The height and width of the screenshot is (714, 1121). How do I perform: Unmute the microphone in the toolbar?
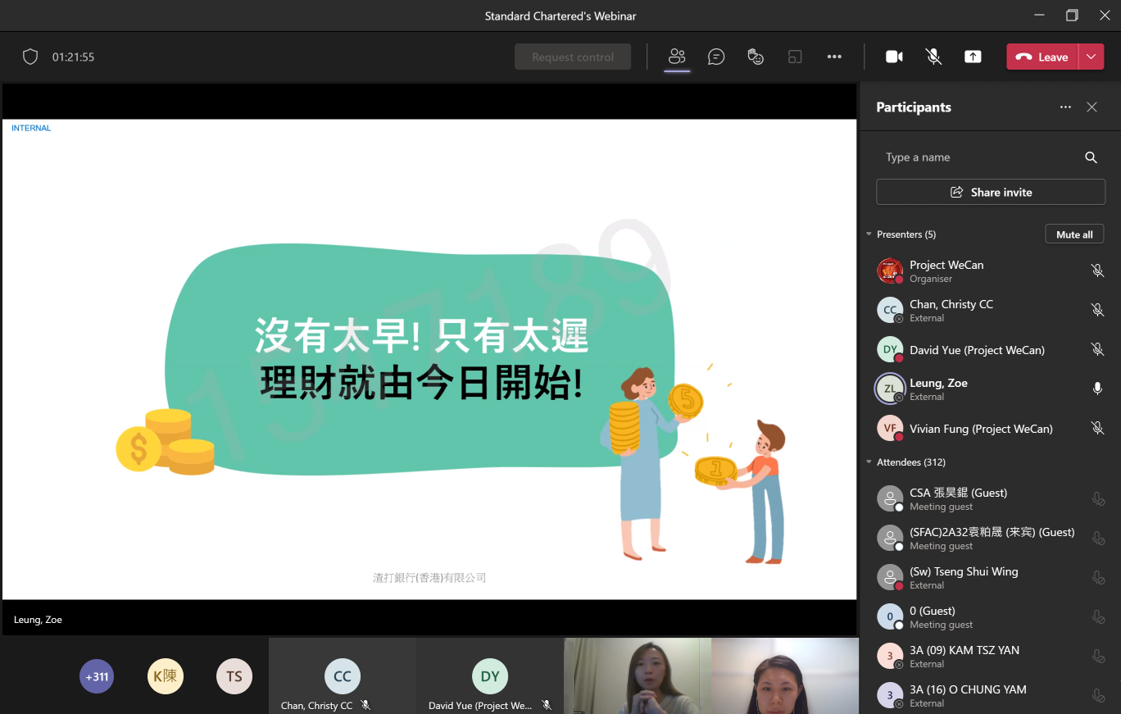tap(933, 57)
